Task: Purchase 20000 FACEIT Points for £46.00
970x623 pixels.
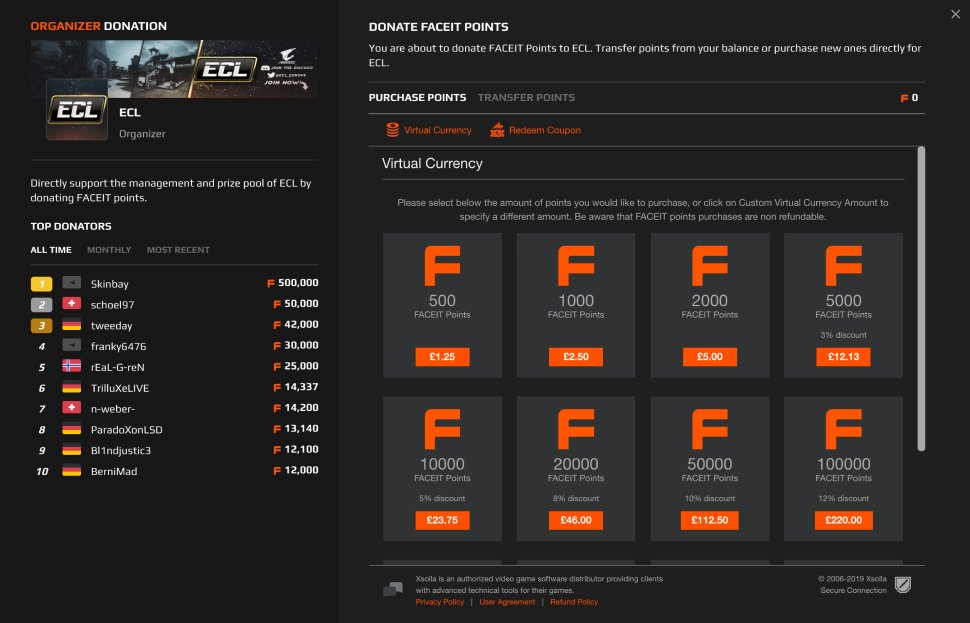Action: (575, 520)
